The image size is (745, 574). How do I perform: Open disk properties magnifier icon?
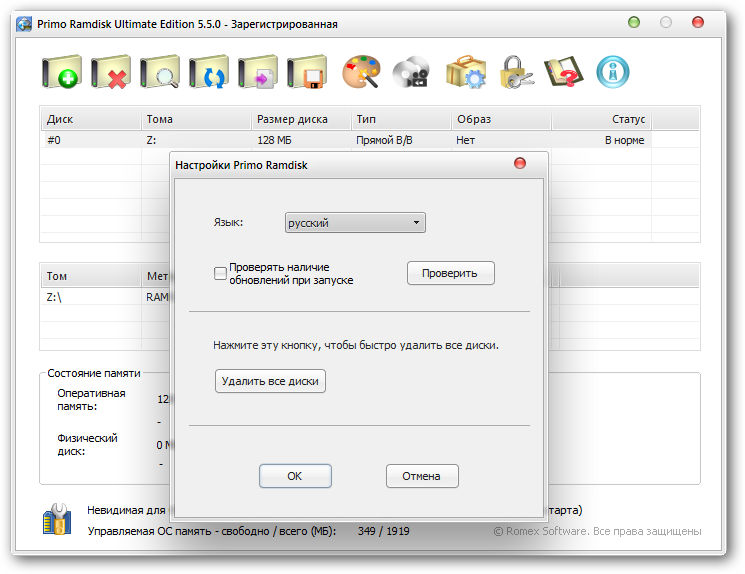tap(160, 72)
